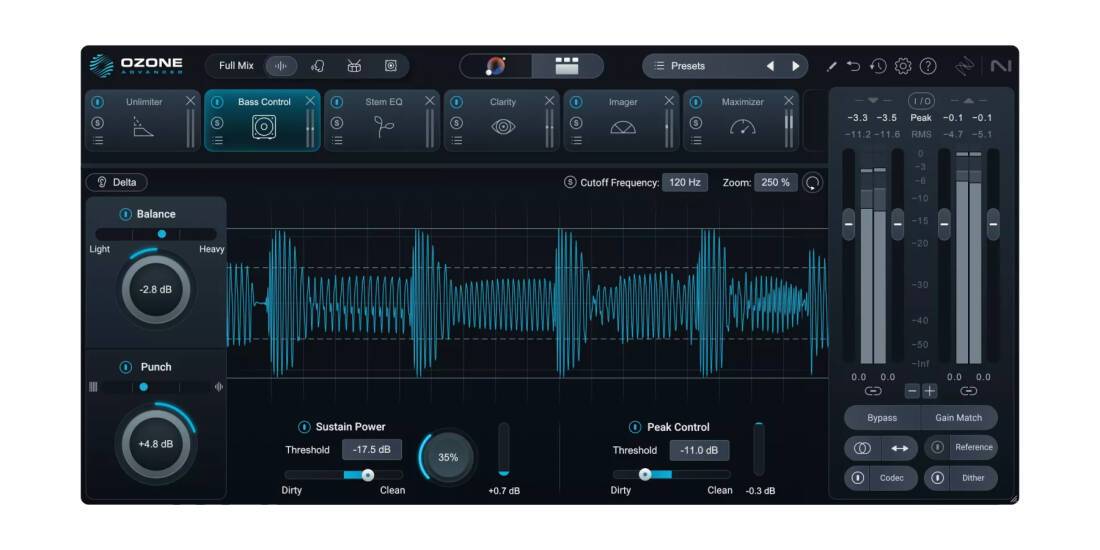The width and height of the screenshot is (1100, 550).
Task: Click the pencil edit icon
Action: (832, 66)
